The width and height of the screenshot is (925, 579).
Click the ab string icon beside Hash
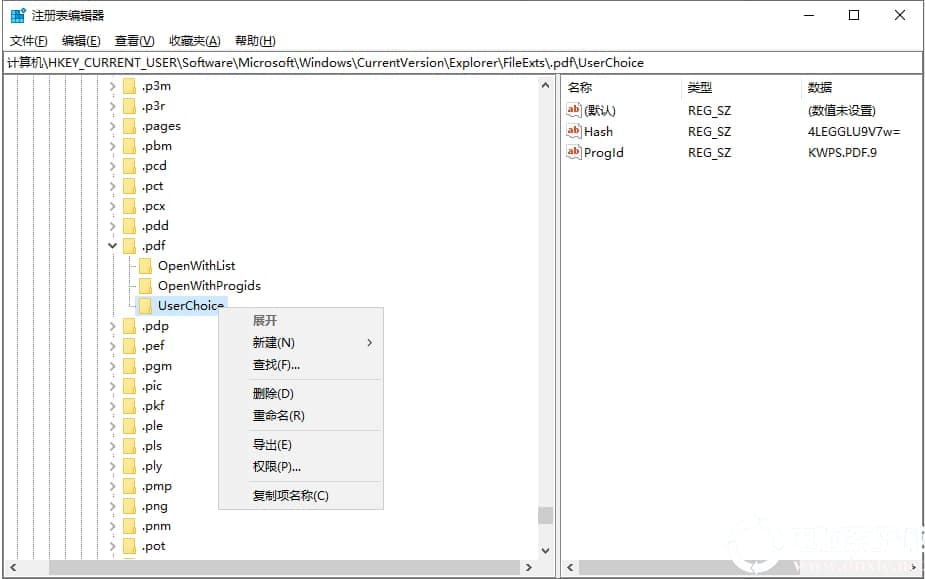tap(572, 131)
